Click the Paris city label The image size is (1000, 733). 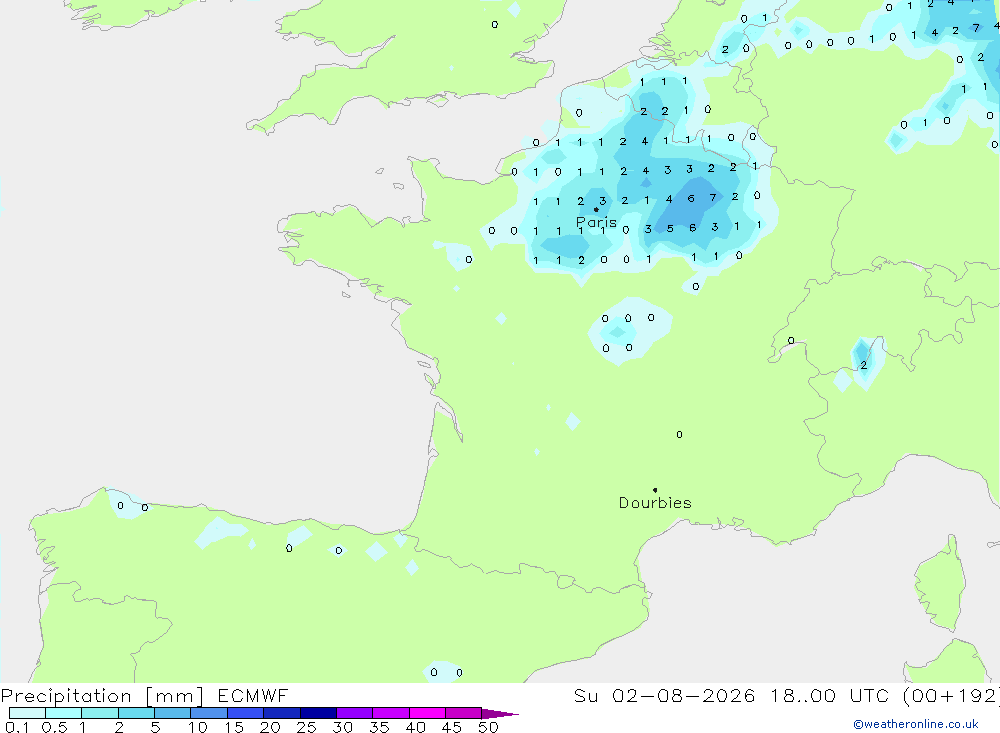coord(596,222)
